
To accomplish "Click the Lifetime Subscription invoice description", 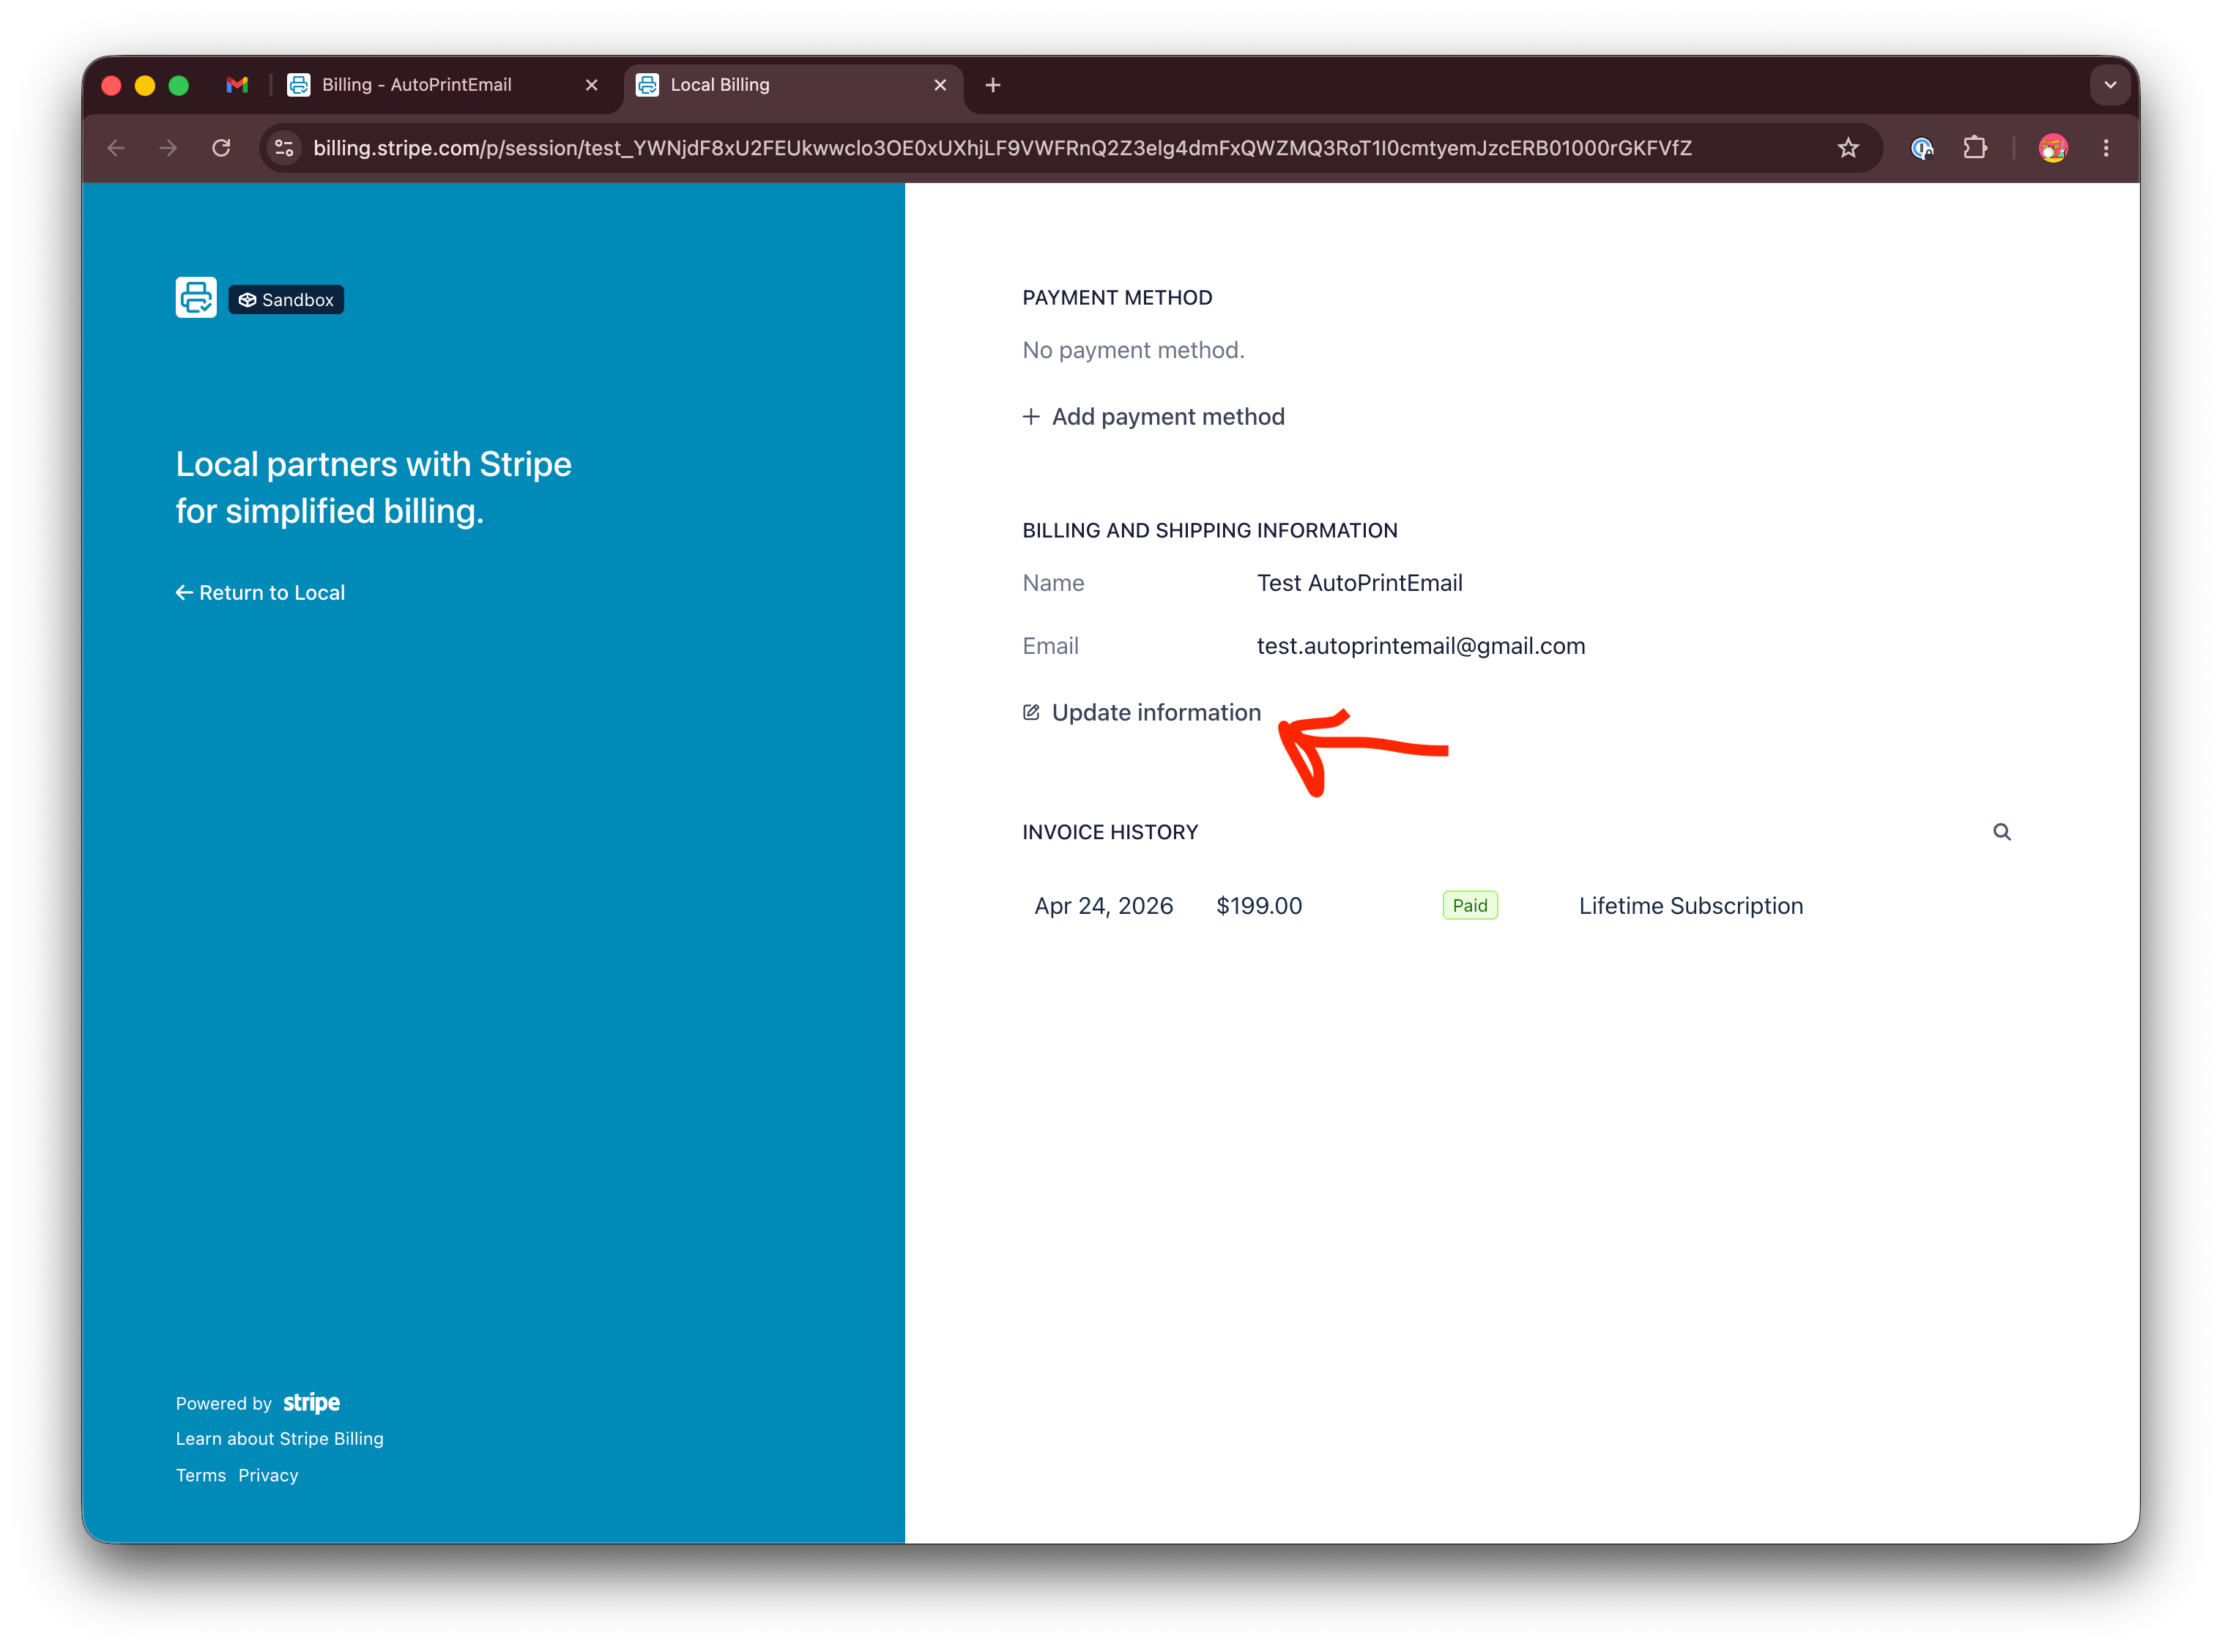I will (x=1690, y=905).
